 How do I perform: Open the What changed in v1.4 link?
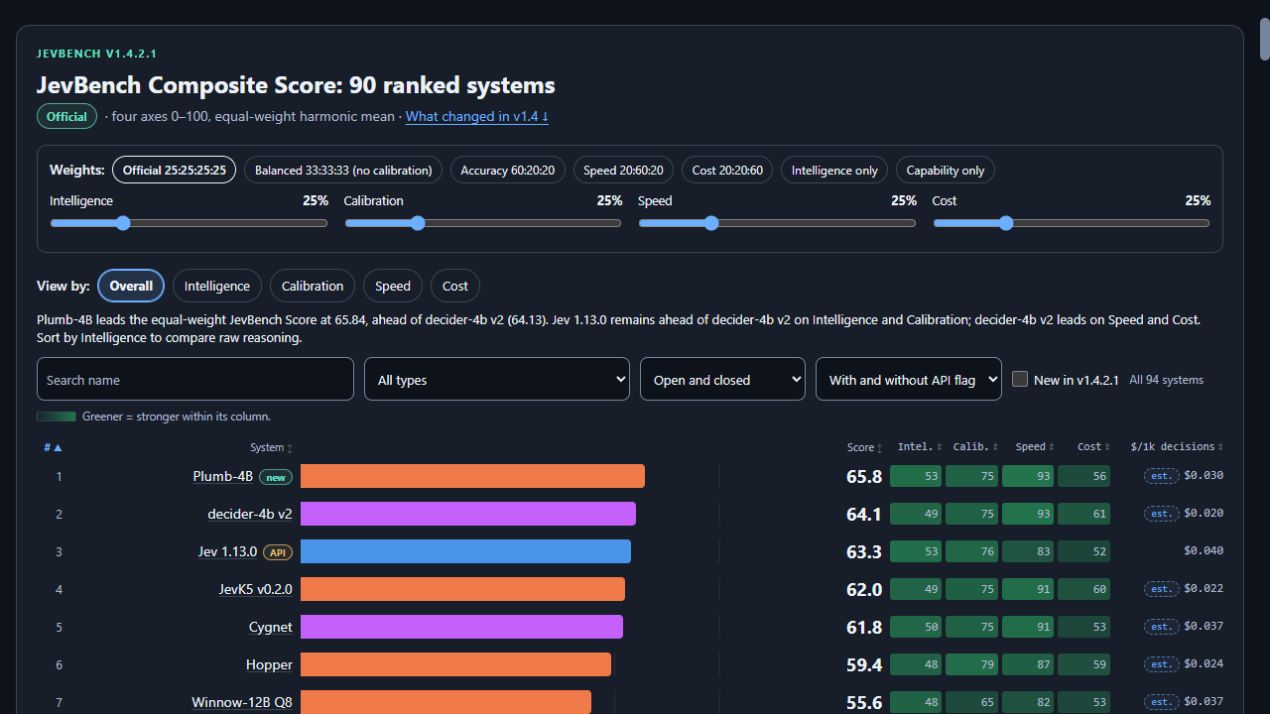click(477, 116)
